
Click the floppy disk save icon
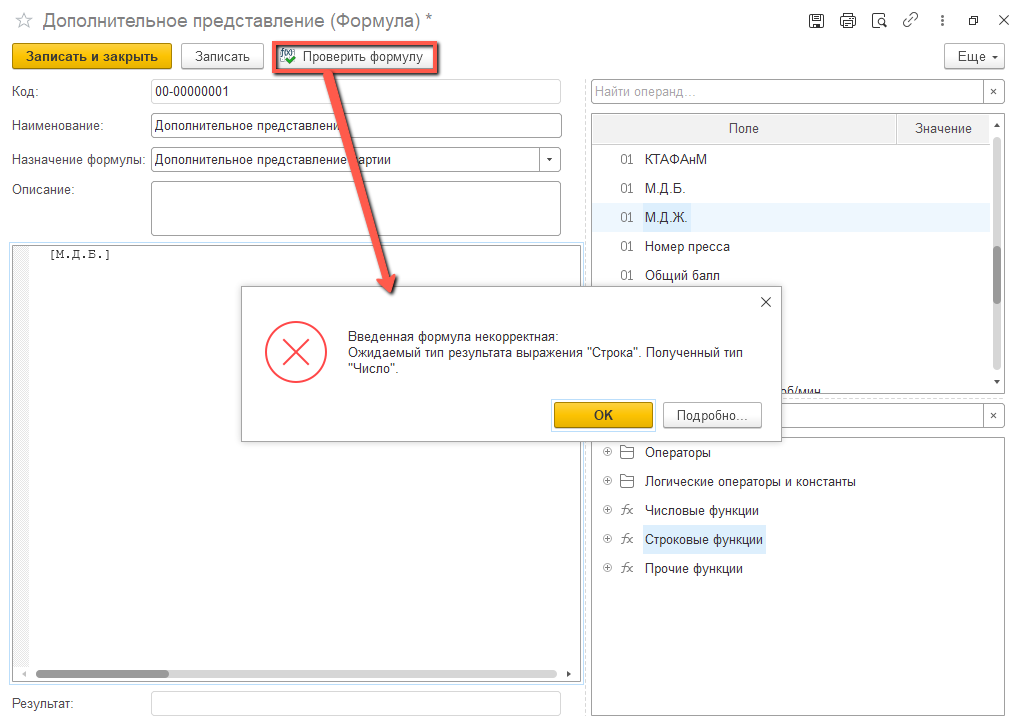pos(816,21)
